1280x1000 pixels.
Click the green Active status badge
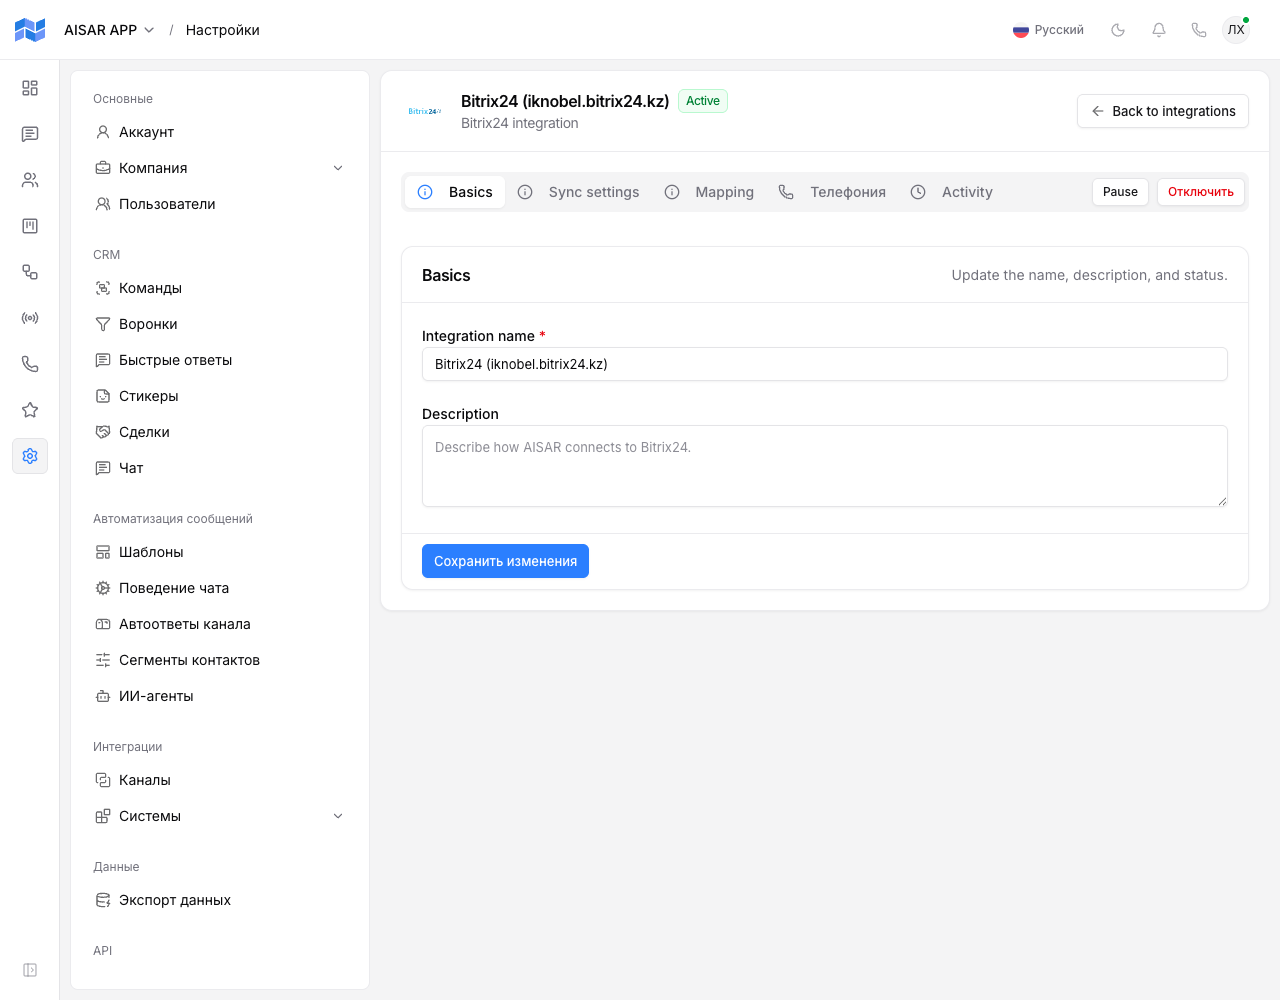pyautogui.click(x=703, y=101)
